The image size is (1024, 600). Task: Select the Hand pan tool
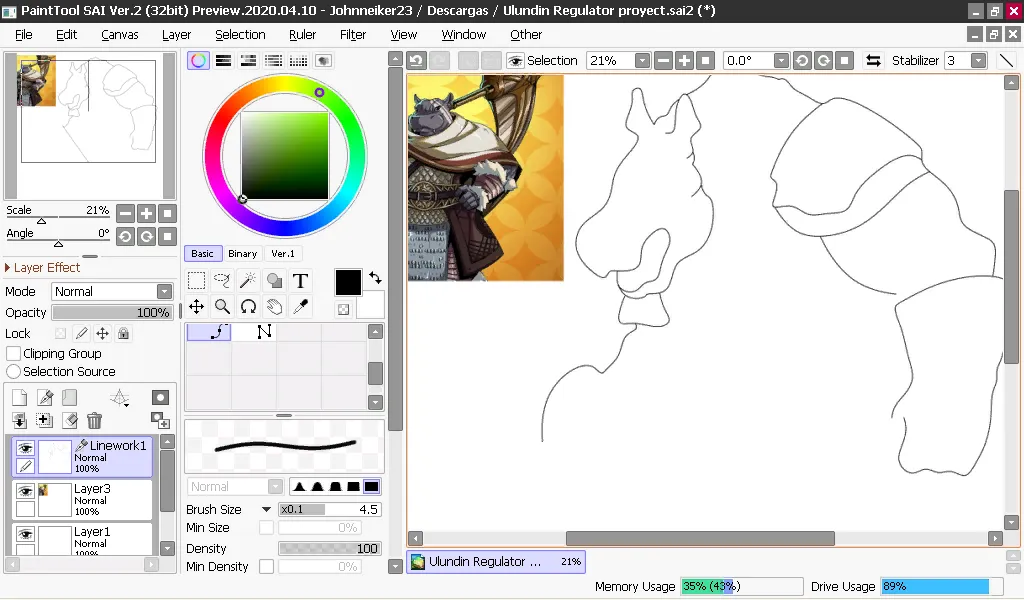click(274, 307)
